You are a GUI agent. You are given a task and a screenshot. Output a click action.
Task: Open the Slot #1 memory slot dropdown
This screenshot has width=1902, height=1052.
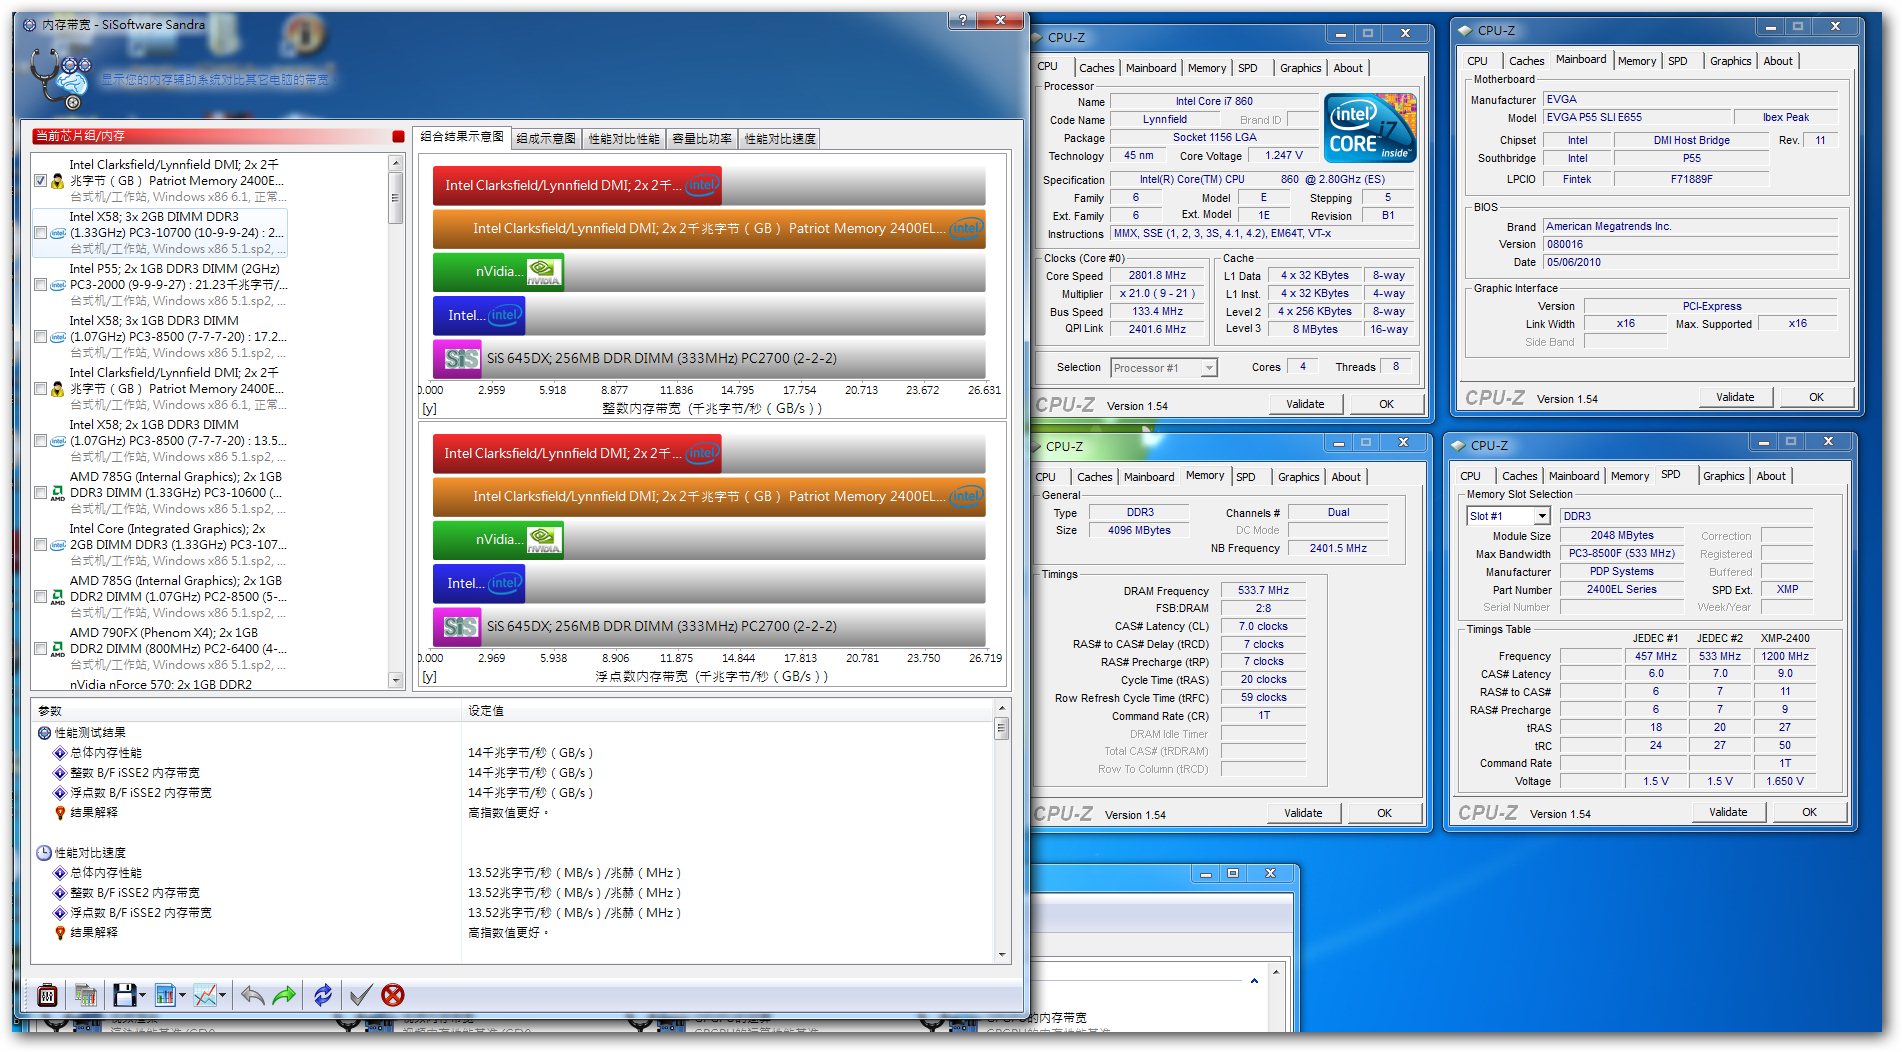pos(1542,516)
